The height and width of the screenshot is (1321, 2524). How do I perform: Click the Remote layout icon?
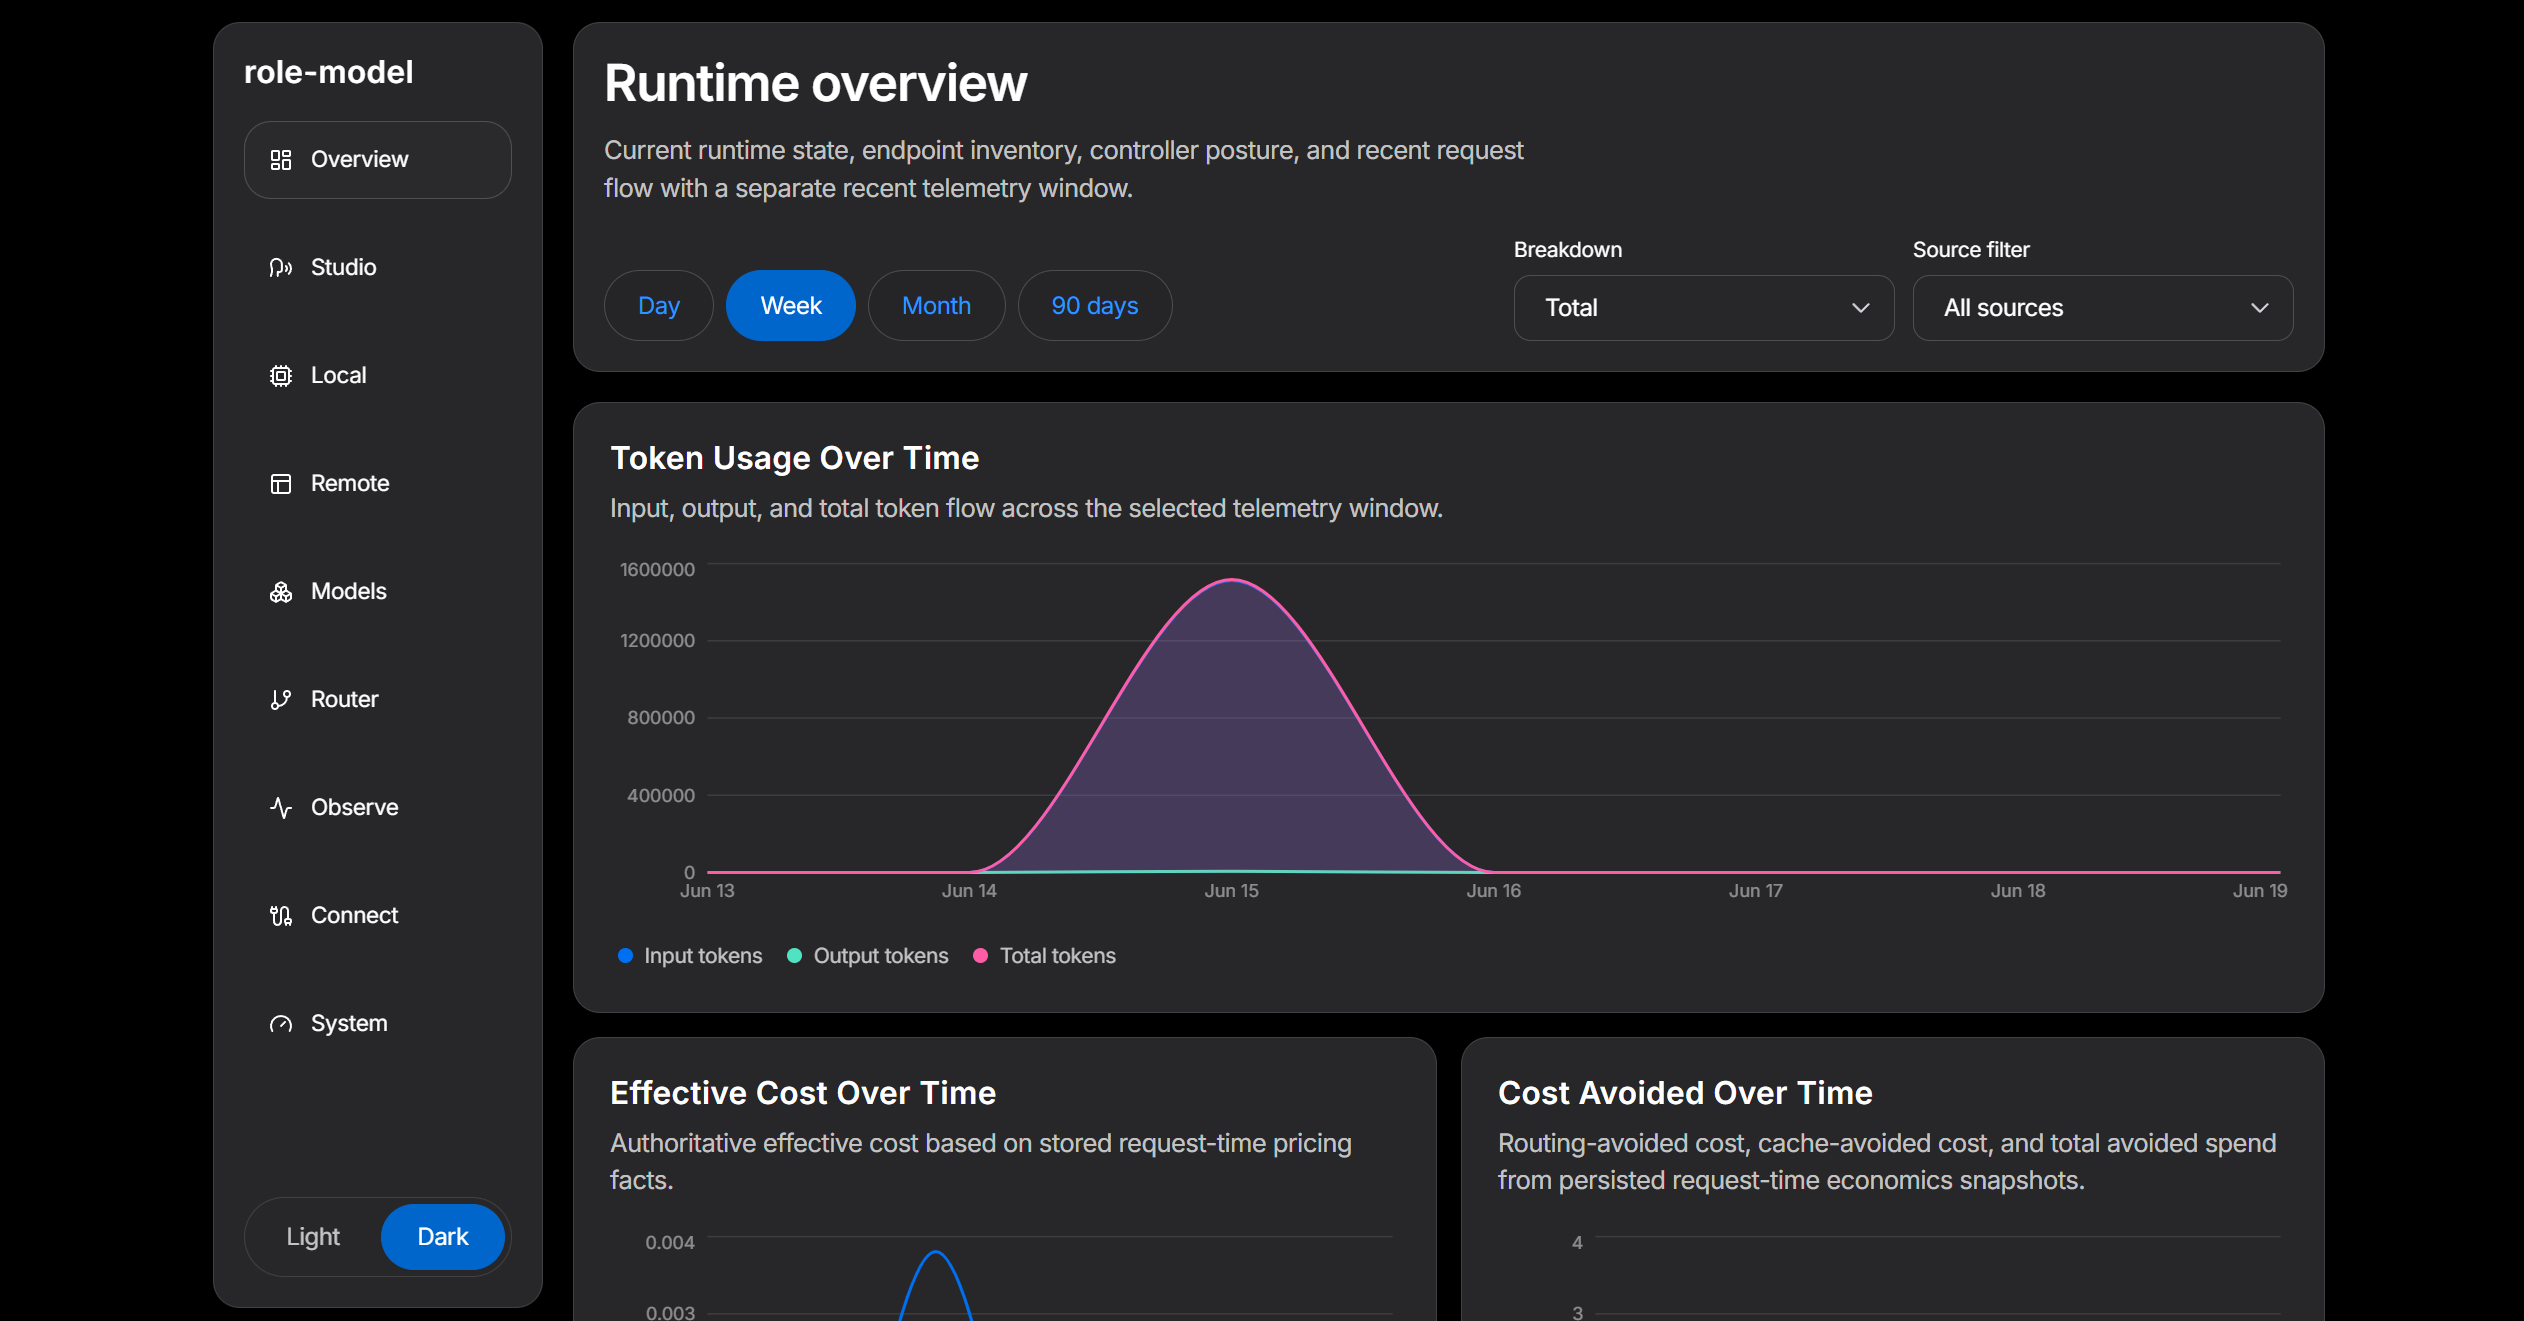point(281,484)
